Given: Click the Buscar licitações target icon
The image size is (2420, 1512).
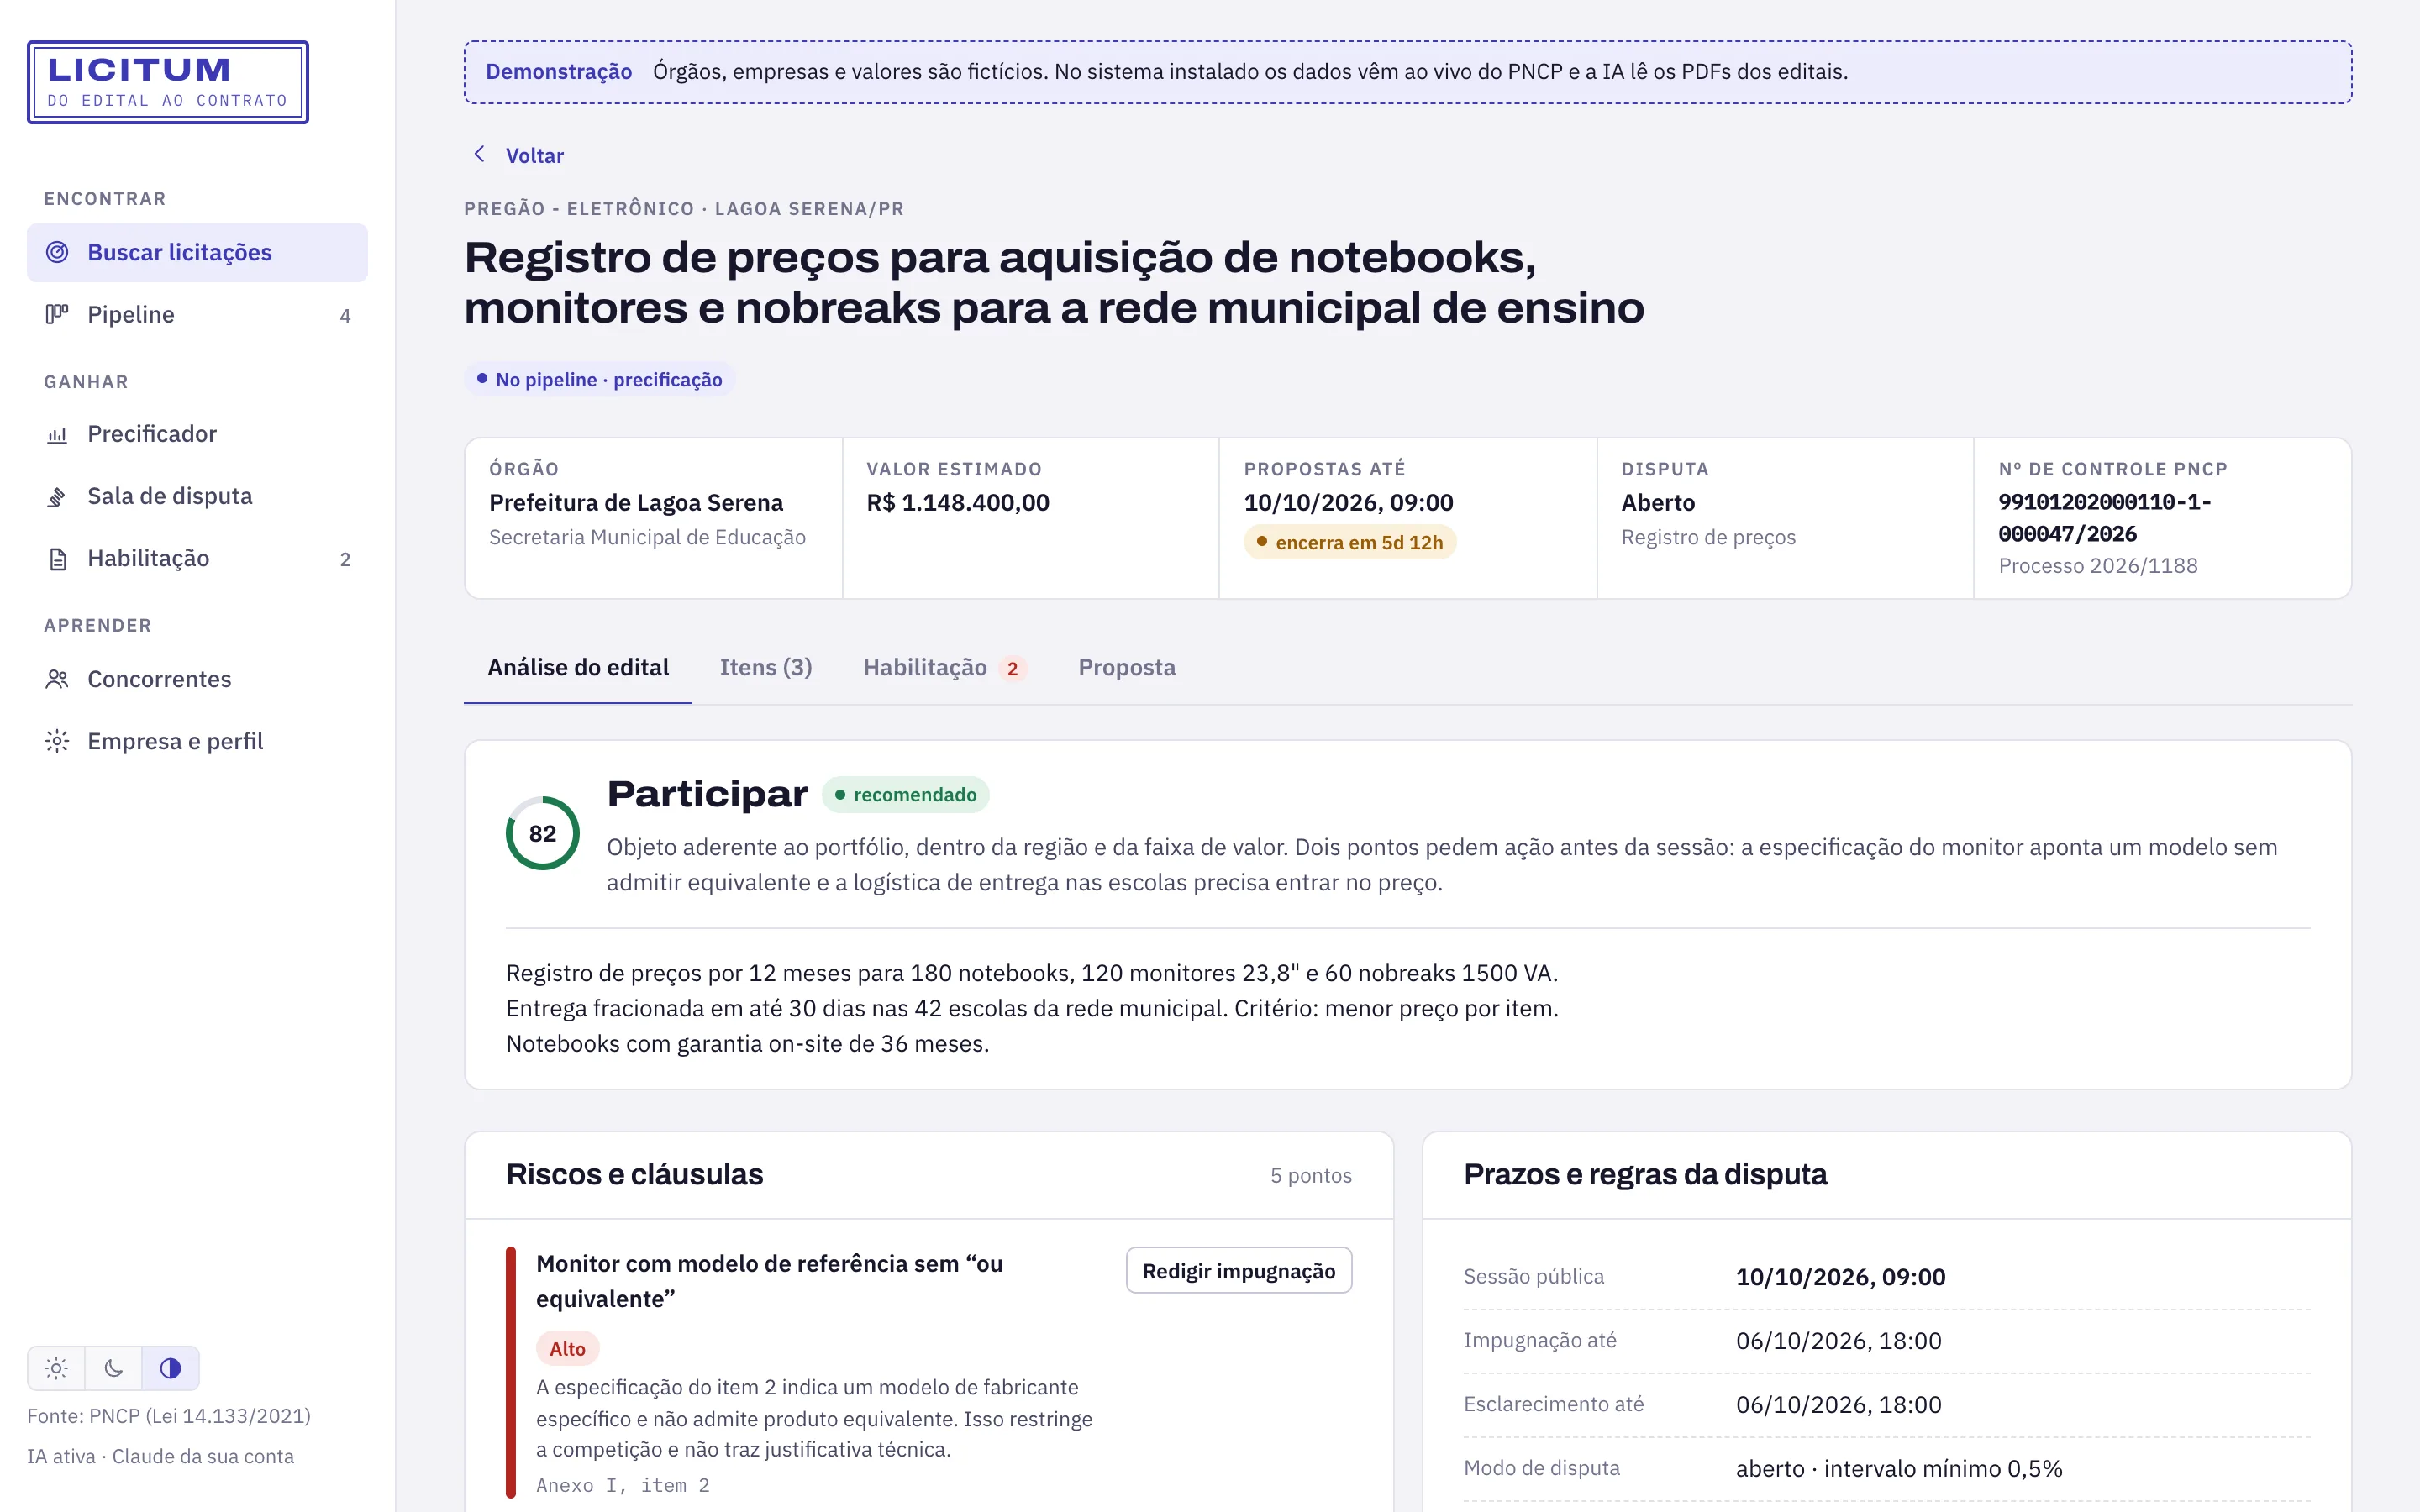Looking at the screenshot, I should tap(57, 252).
